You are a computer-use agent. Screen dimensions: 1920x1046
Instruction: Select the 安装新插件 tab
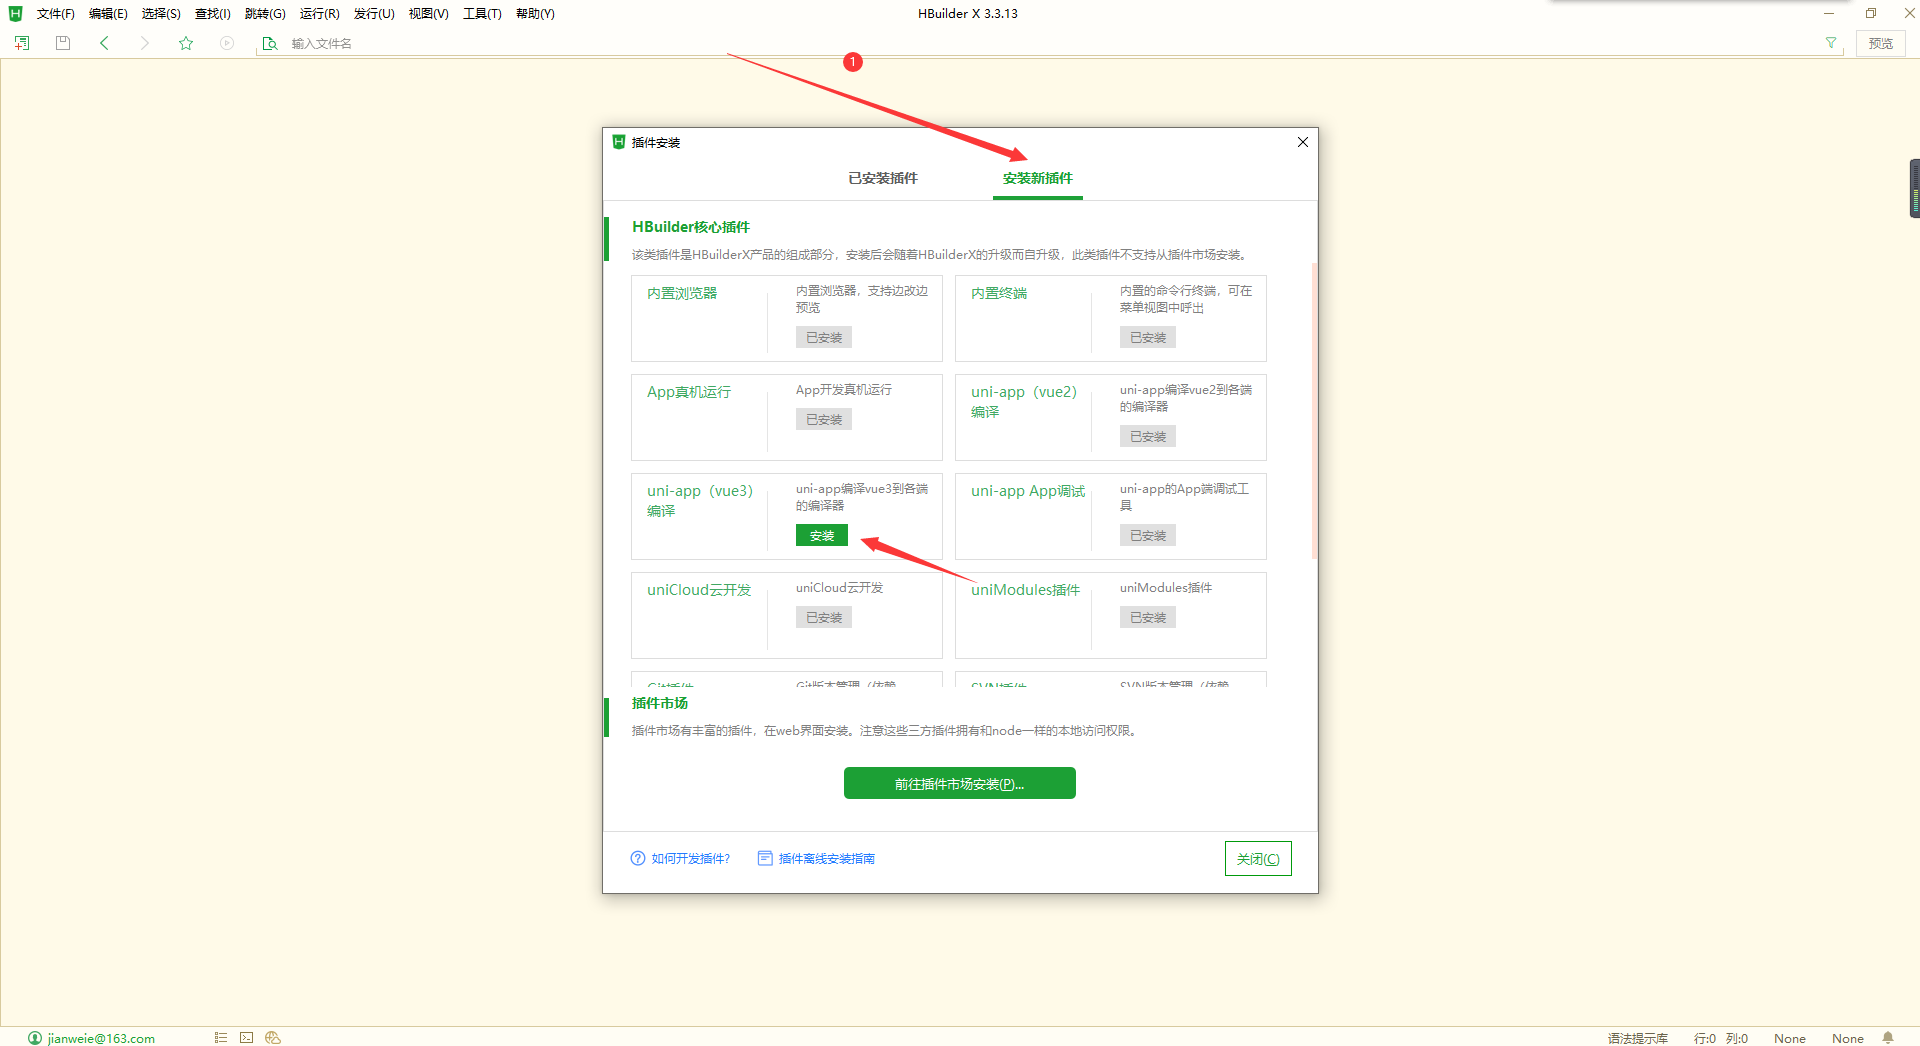click(1038, 178)
